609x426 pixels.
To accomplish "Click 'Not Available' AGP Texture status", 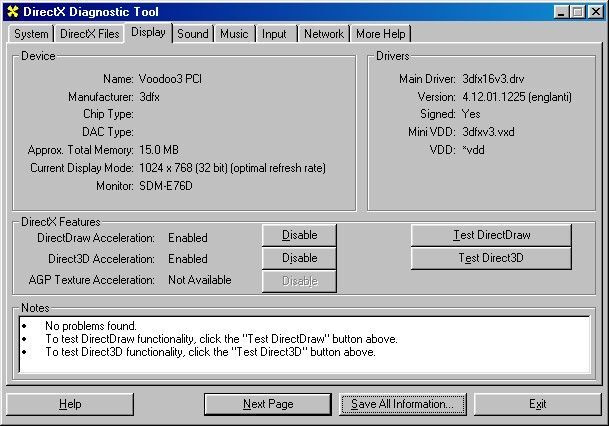I will (x=200, y=280).
